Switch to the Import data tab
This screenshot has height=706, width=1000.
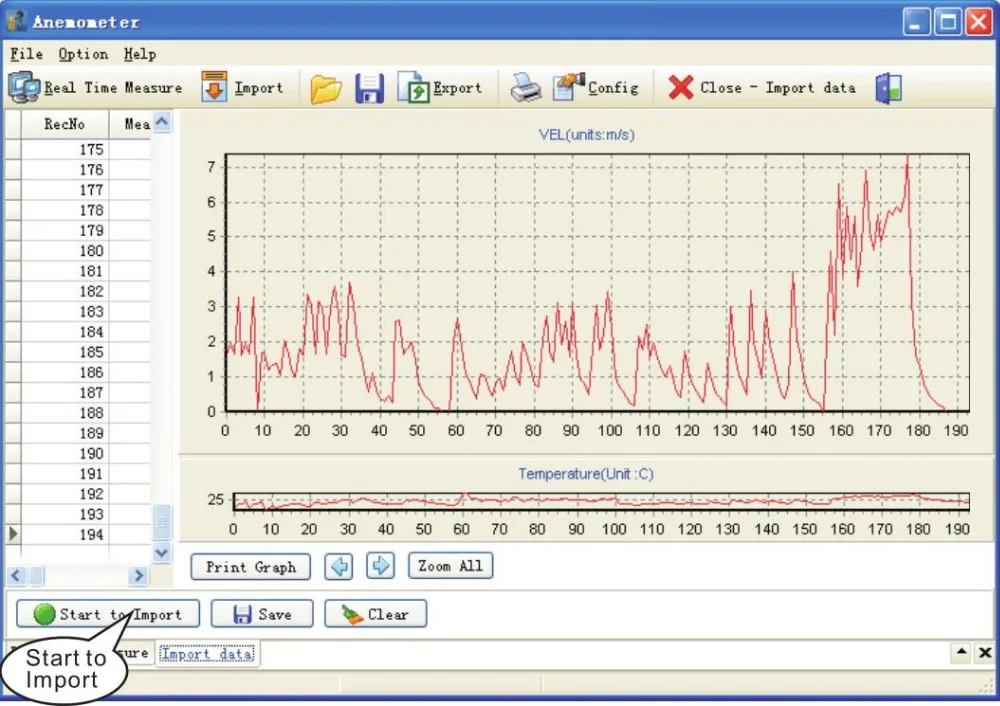[x=207, y=654]
